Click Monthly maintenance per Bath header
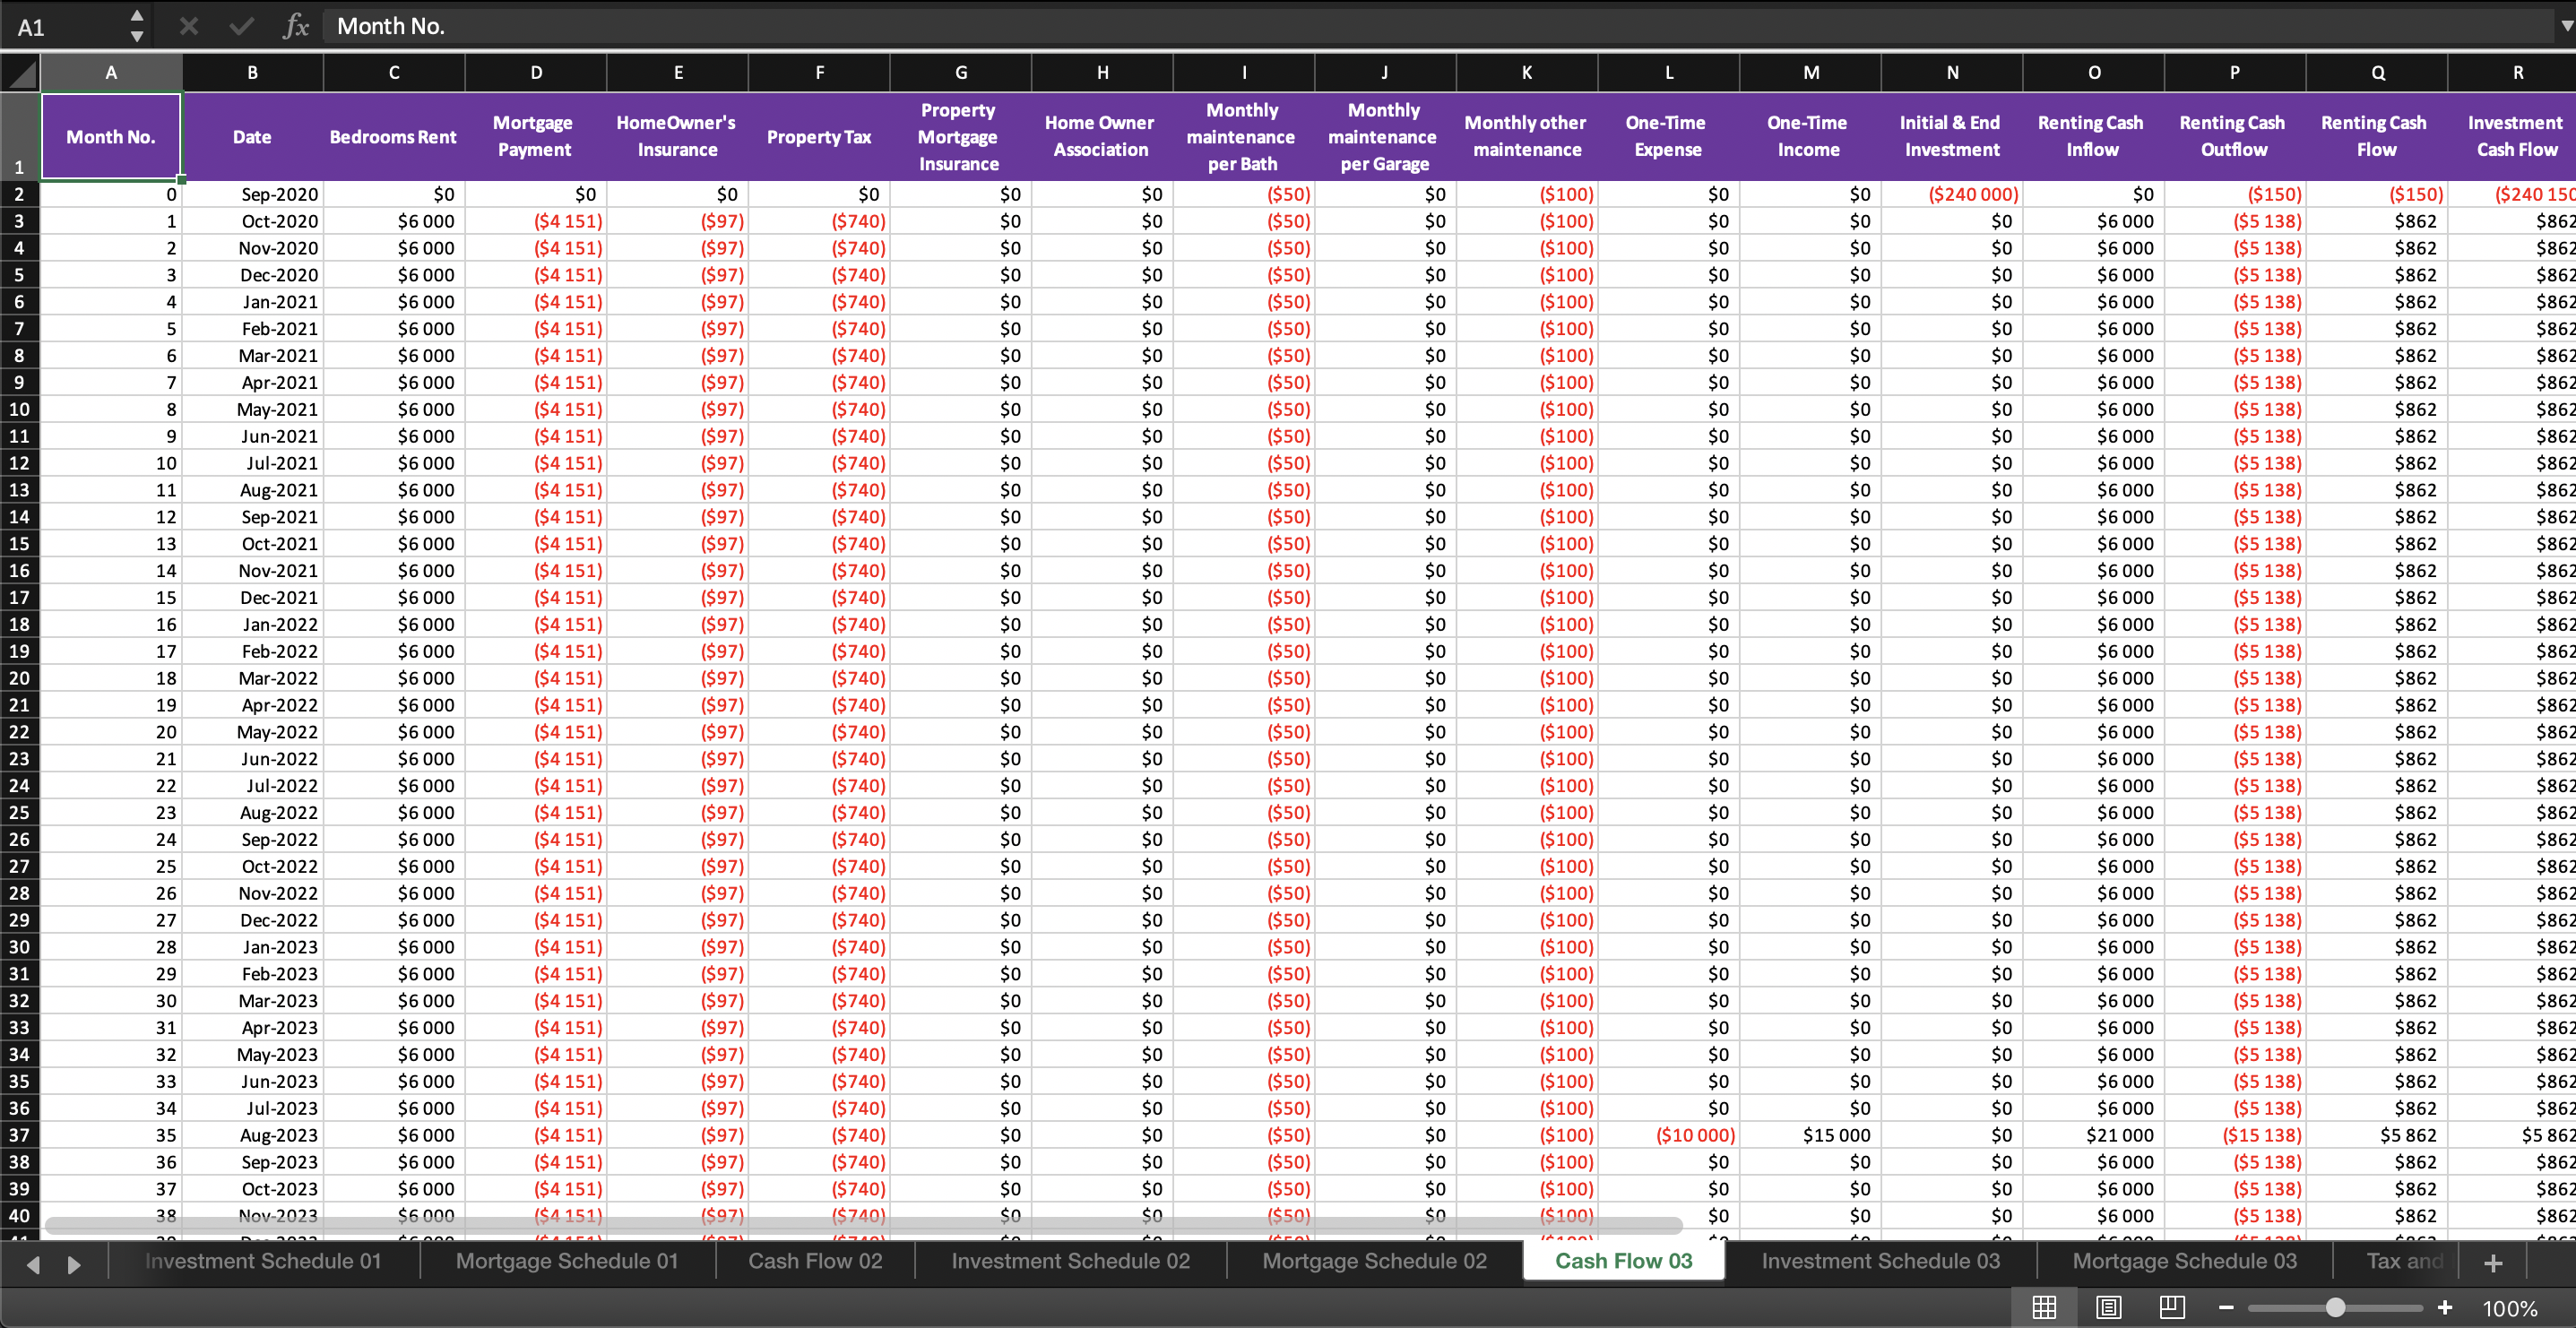The height and width of the screenshot is (1328, 2576). point(1243,137)
